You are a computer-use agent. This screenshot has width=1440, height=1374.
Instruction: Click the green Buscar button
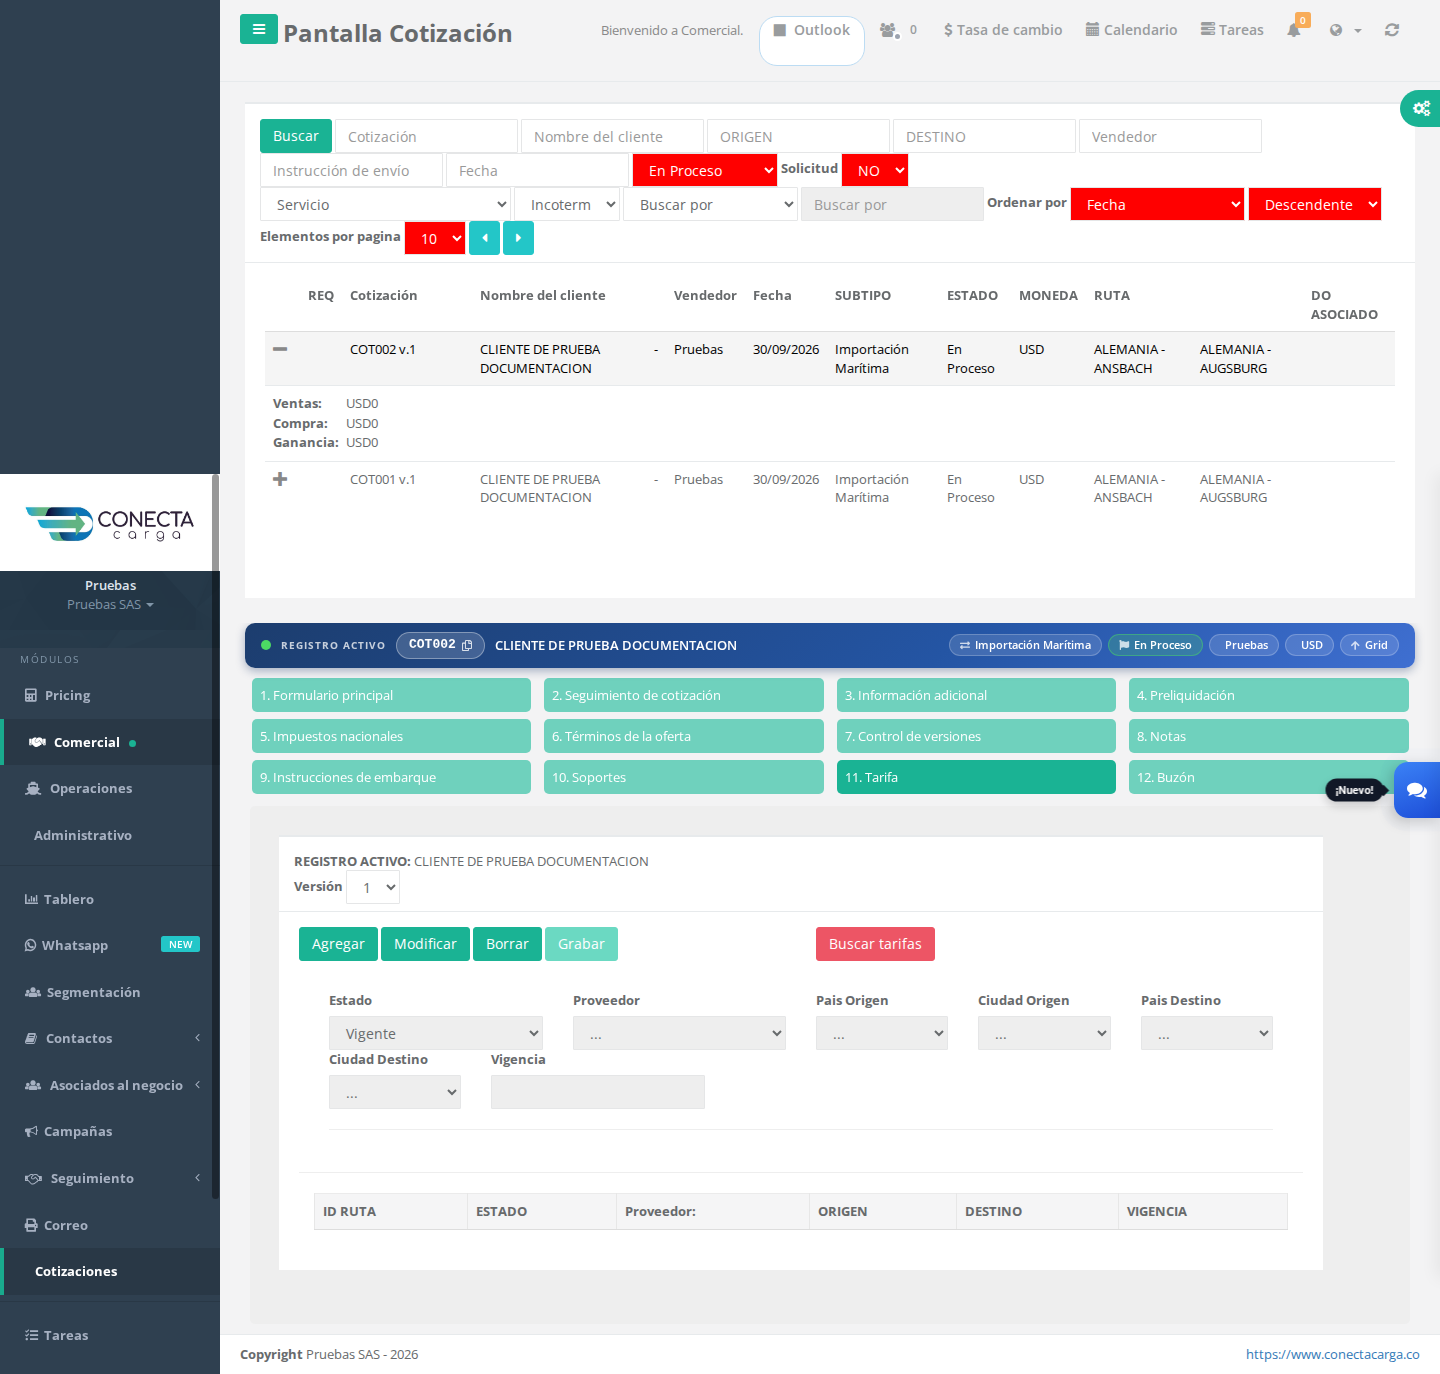[x=296, y=136]
